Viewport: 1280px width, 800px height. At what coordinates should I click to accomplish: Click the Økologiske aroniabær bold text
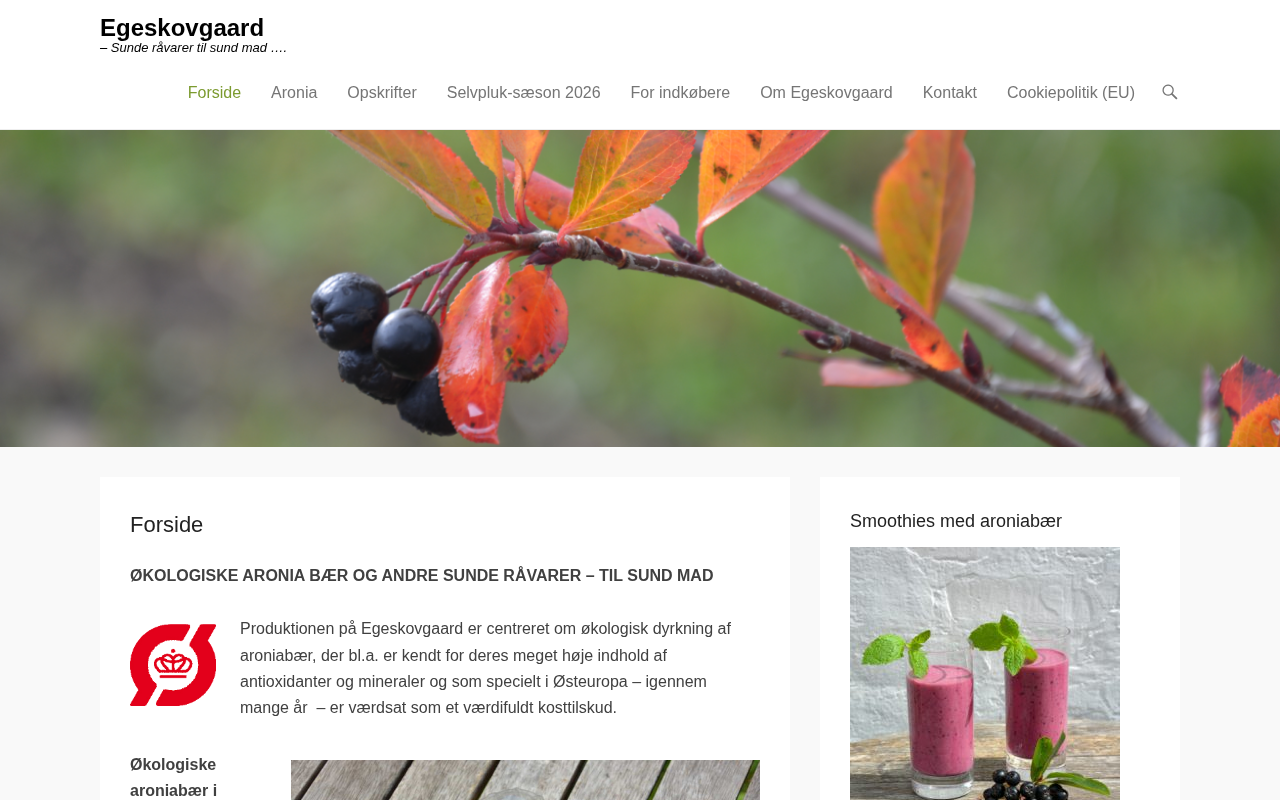coord(174,777)
